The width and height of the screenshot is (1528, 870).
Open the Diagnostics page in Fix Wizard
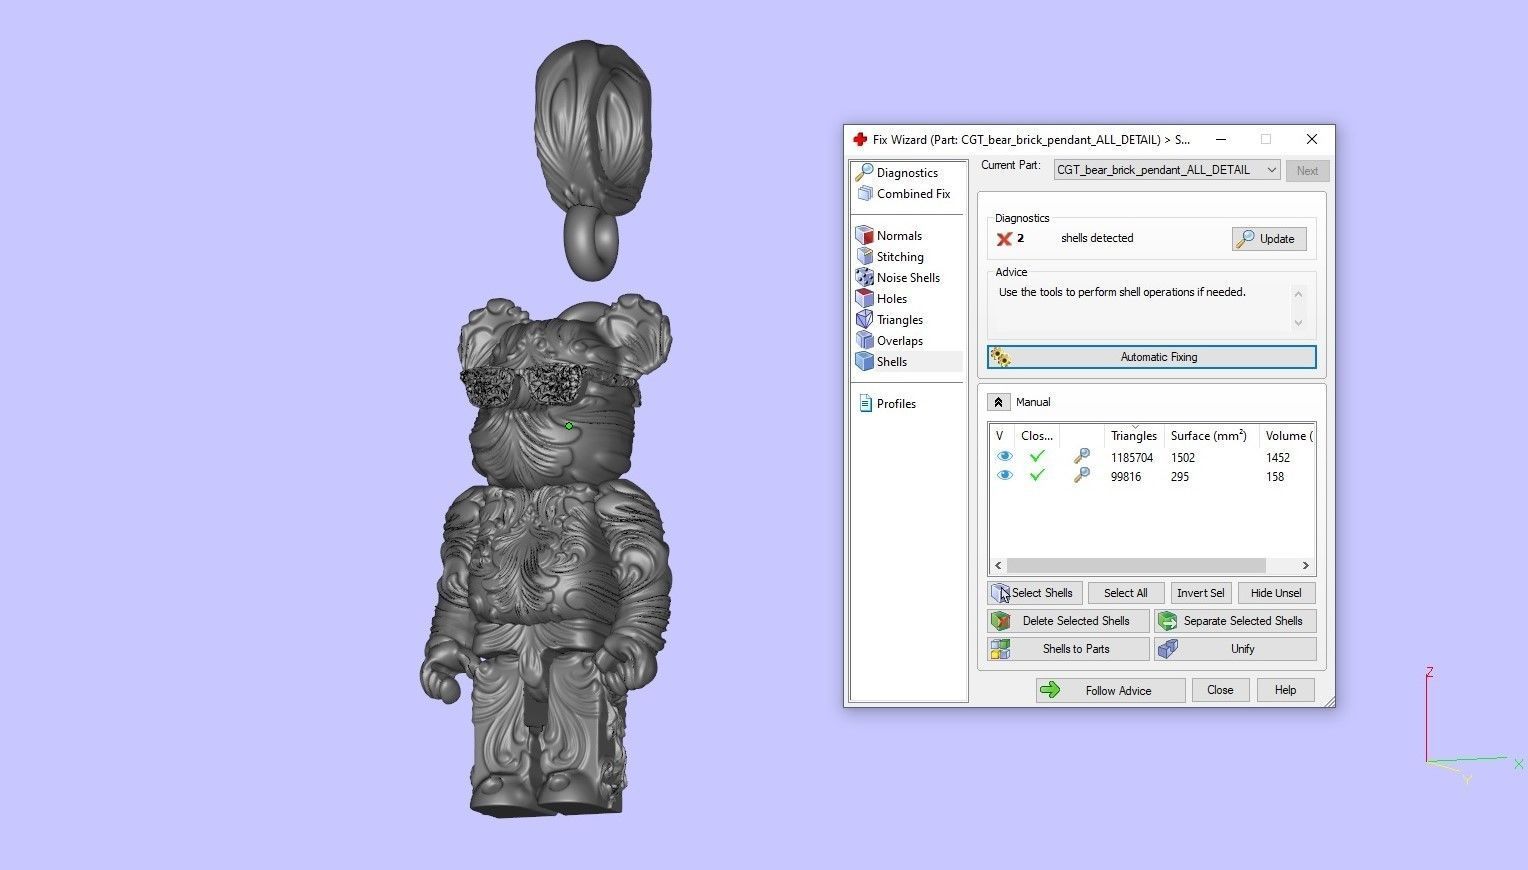[x=907, y=173]
